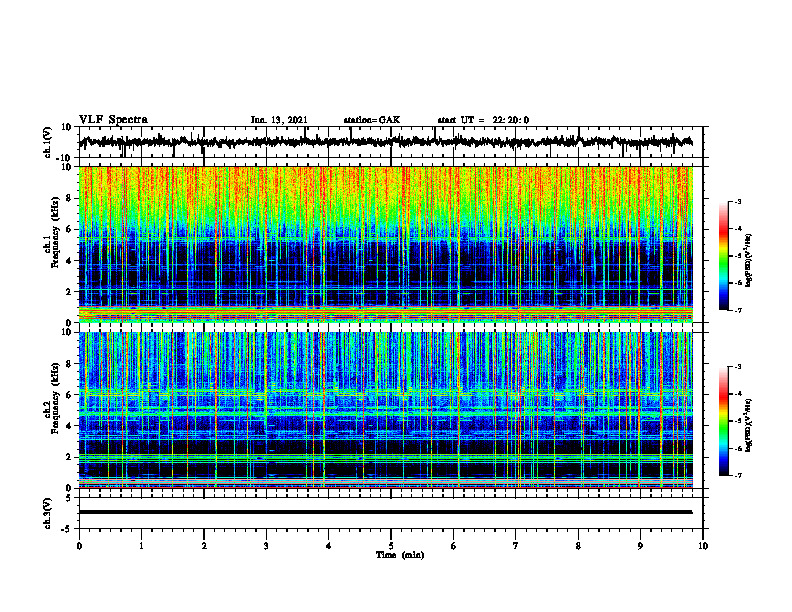Screen dimensions: 792x612
Task: Click the thick black ch.3 trace line
Action: click(x=385, y=512)
